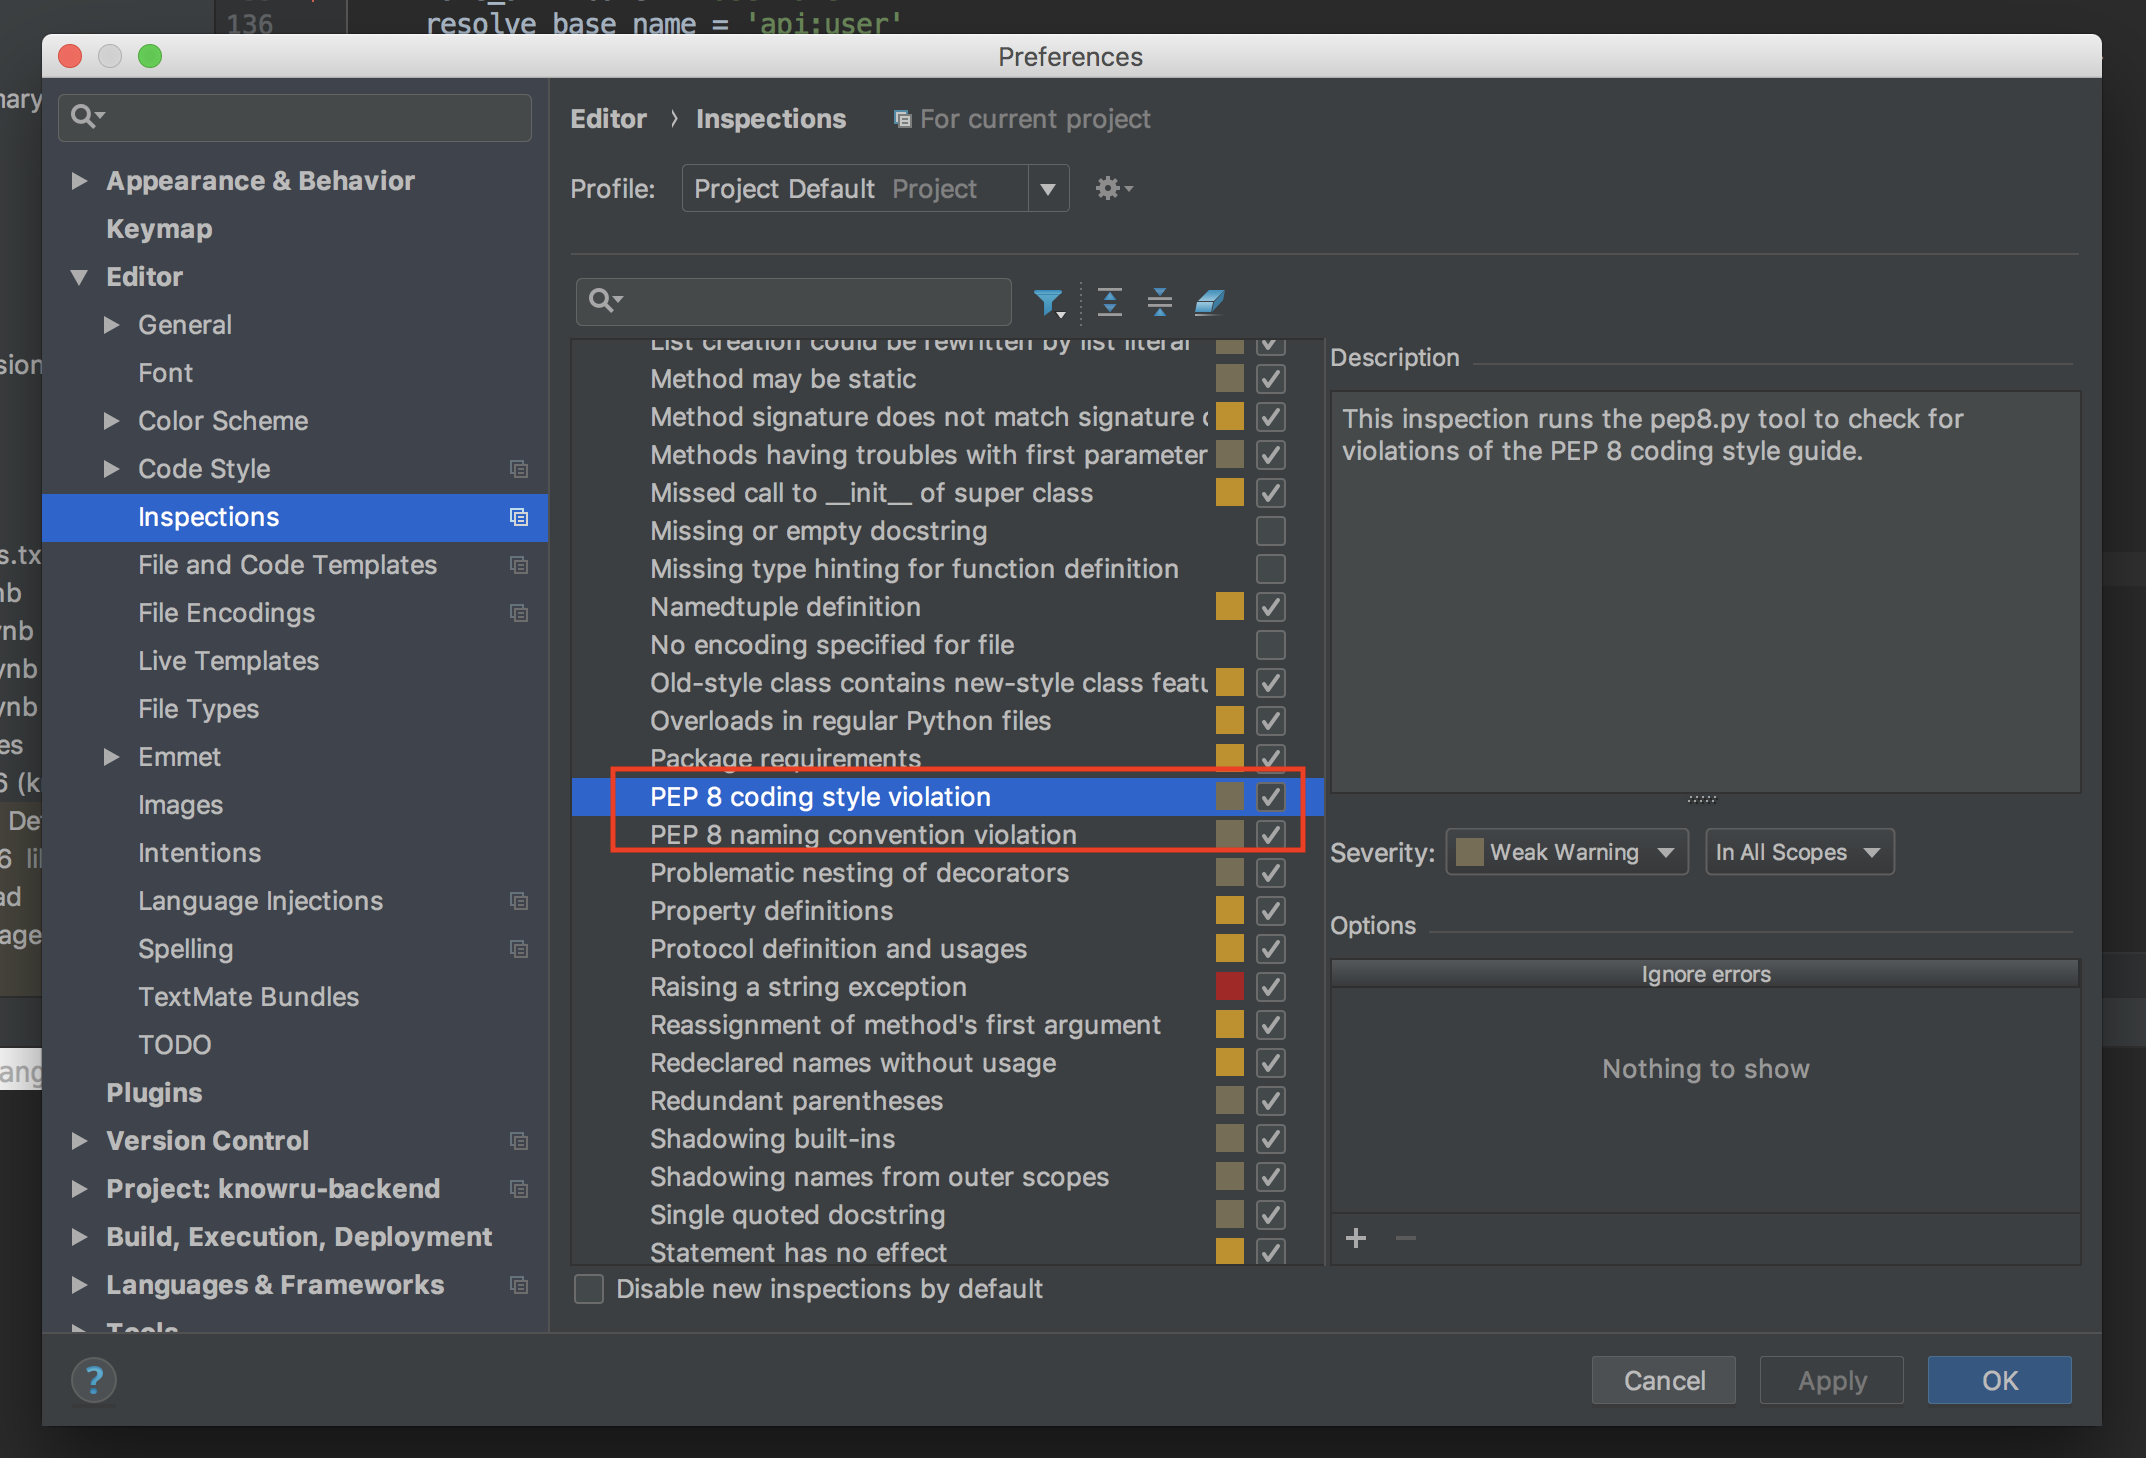Click project-level icon beside Project: knowru-backend
Screen dimensions: 2146x1458
tap(519, 1189)
